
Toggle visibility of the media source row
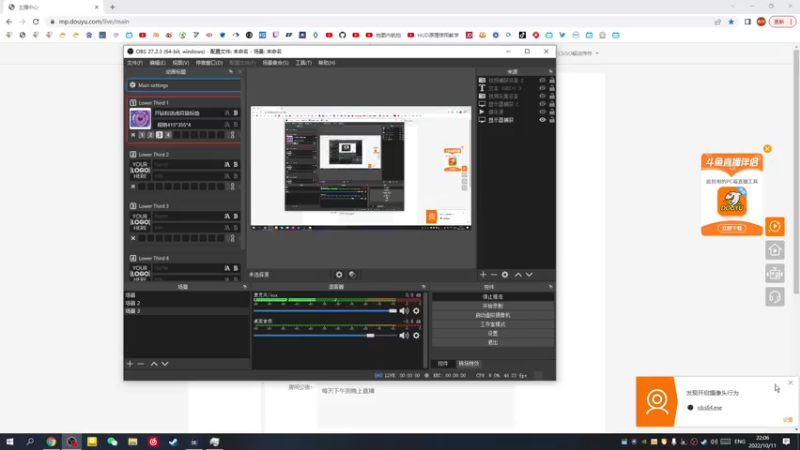click(x=542, y=112)
